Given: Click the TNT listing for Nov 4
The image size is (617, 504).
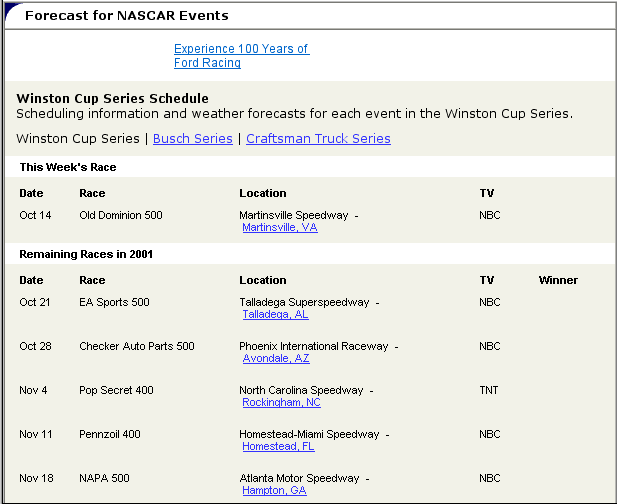Looking at the screenshot, I should coord(489,390).
